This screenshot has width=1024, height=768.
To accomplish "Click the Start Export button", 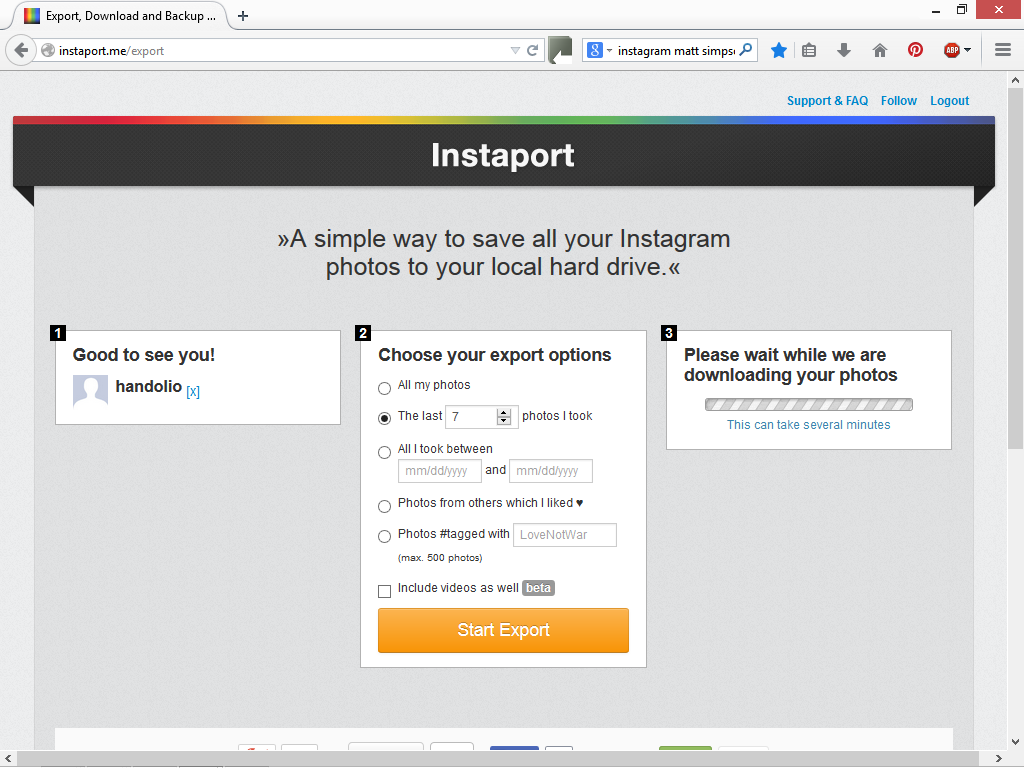I will tap(503, 630).
